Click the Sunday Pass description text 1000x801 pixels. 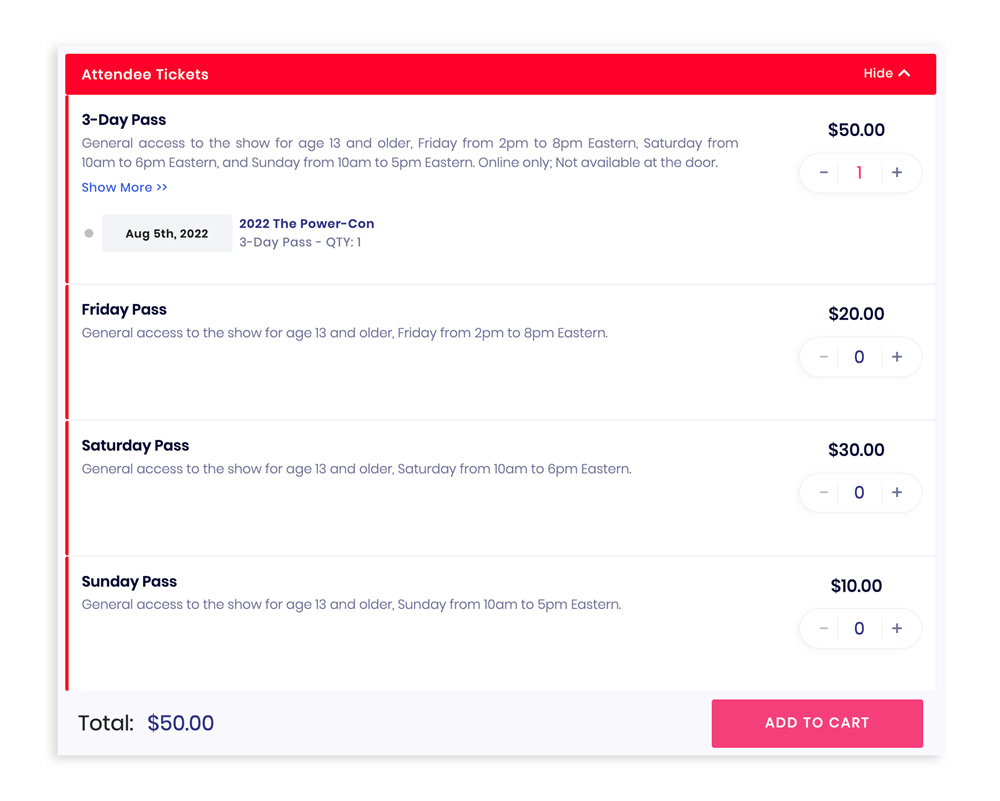tap(351, 605)
